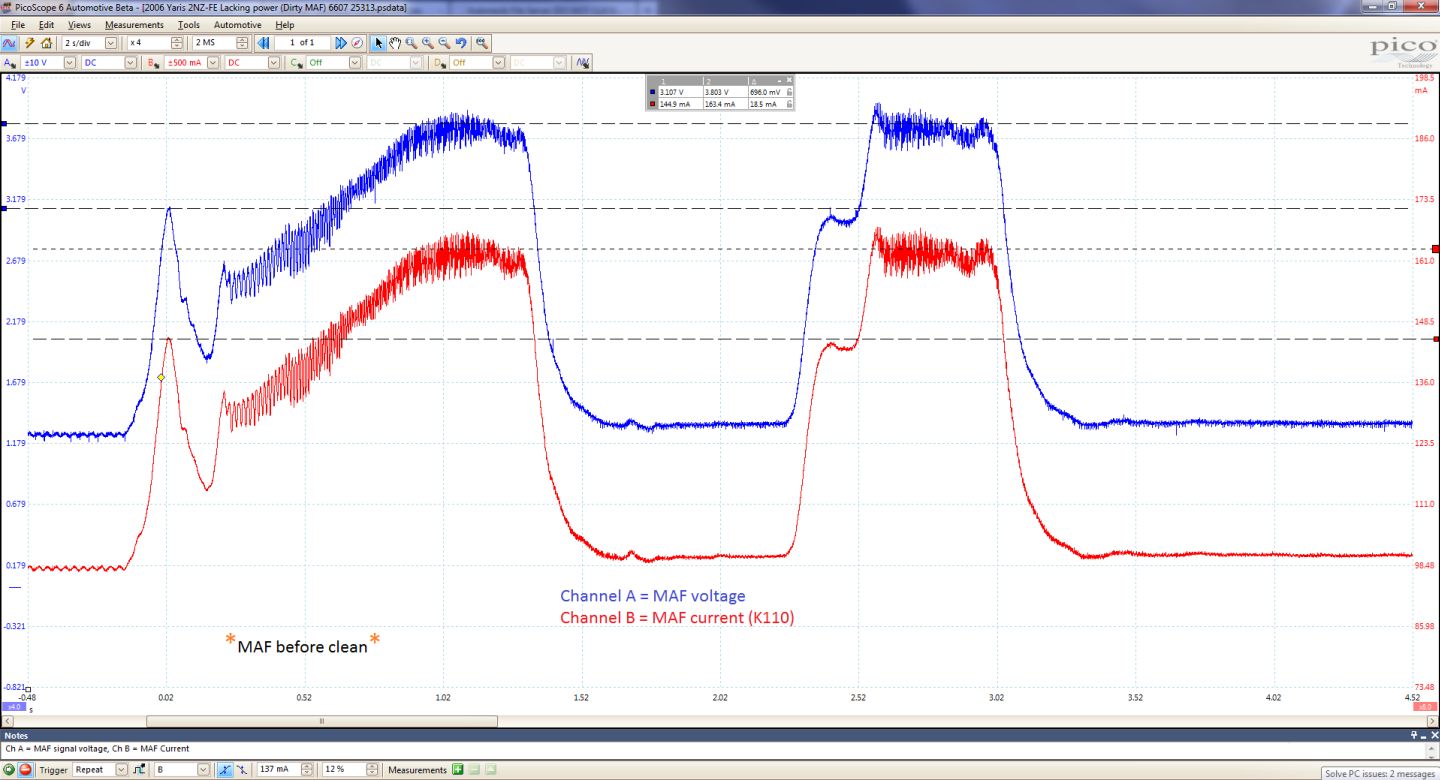This screenshot has width=1440, height=780.
Task: Click Solve PC issues: 2 messages
Action: (1380, 773)
